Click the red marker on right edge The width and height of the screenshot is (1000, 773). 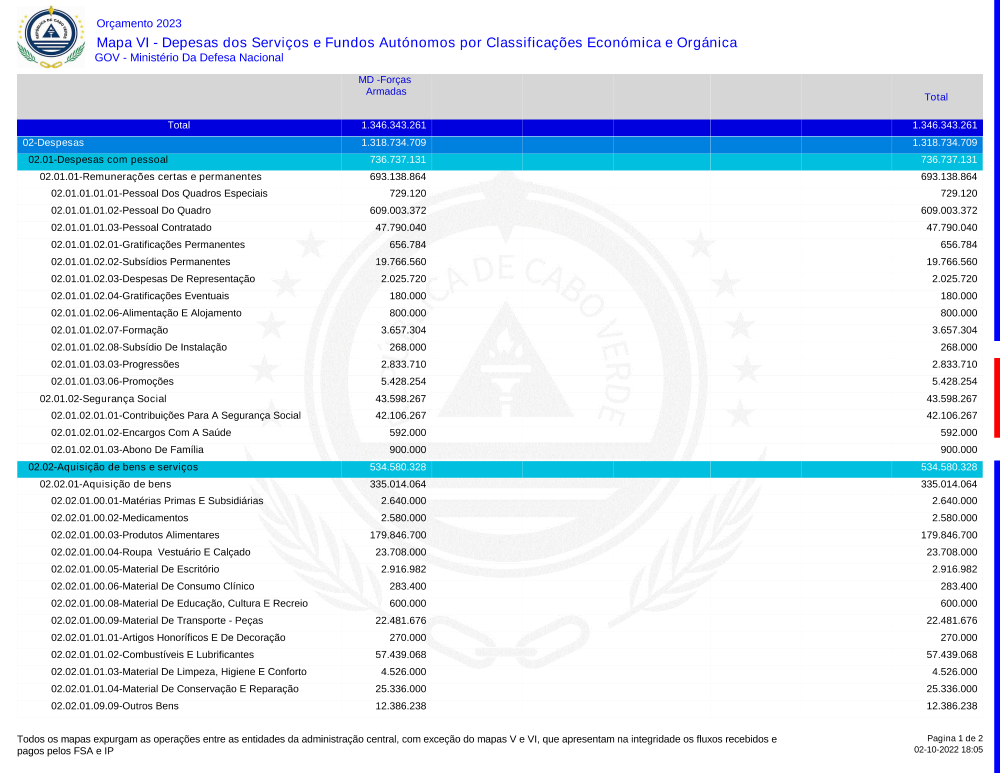pyautogui.click(x=996, y=397)
